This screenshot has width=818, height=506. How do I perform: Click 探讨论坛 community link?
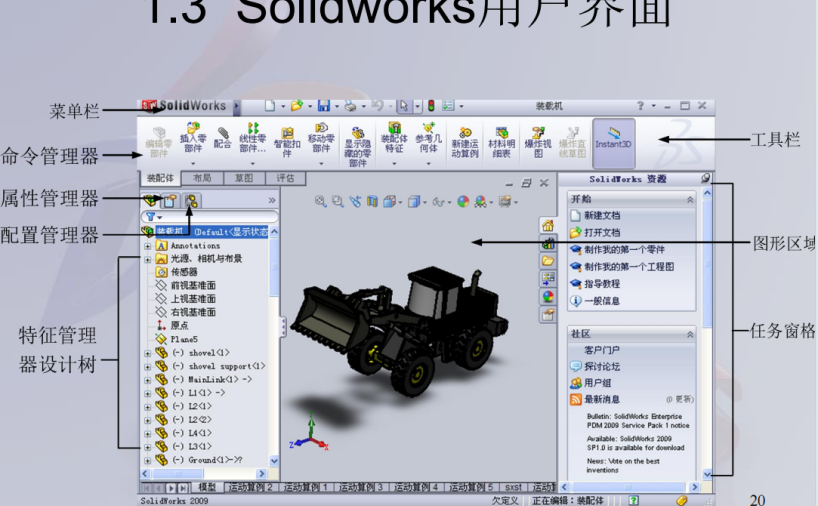click(x=602, y=366)
